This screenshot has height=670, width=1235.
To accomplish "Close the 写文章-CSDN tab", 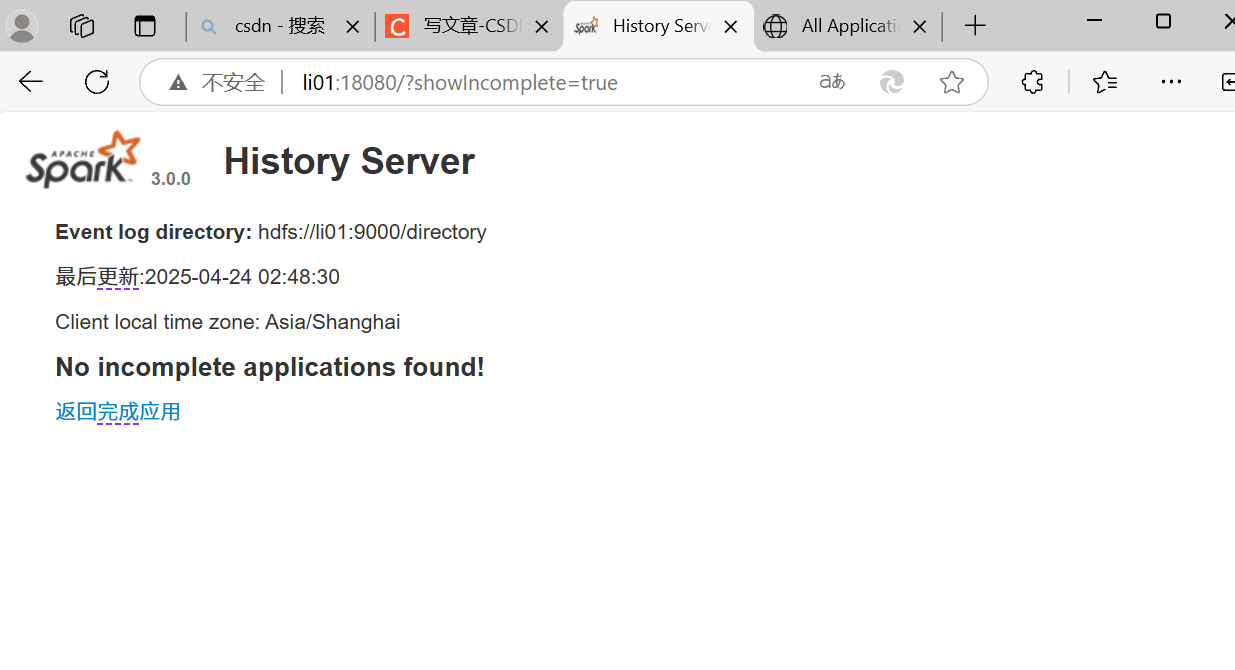I will coord(541,27).
